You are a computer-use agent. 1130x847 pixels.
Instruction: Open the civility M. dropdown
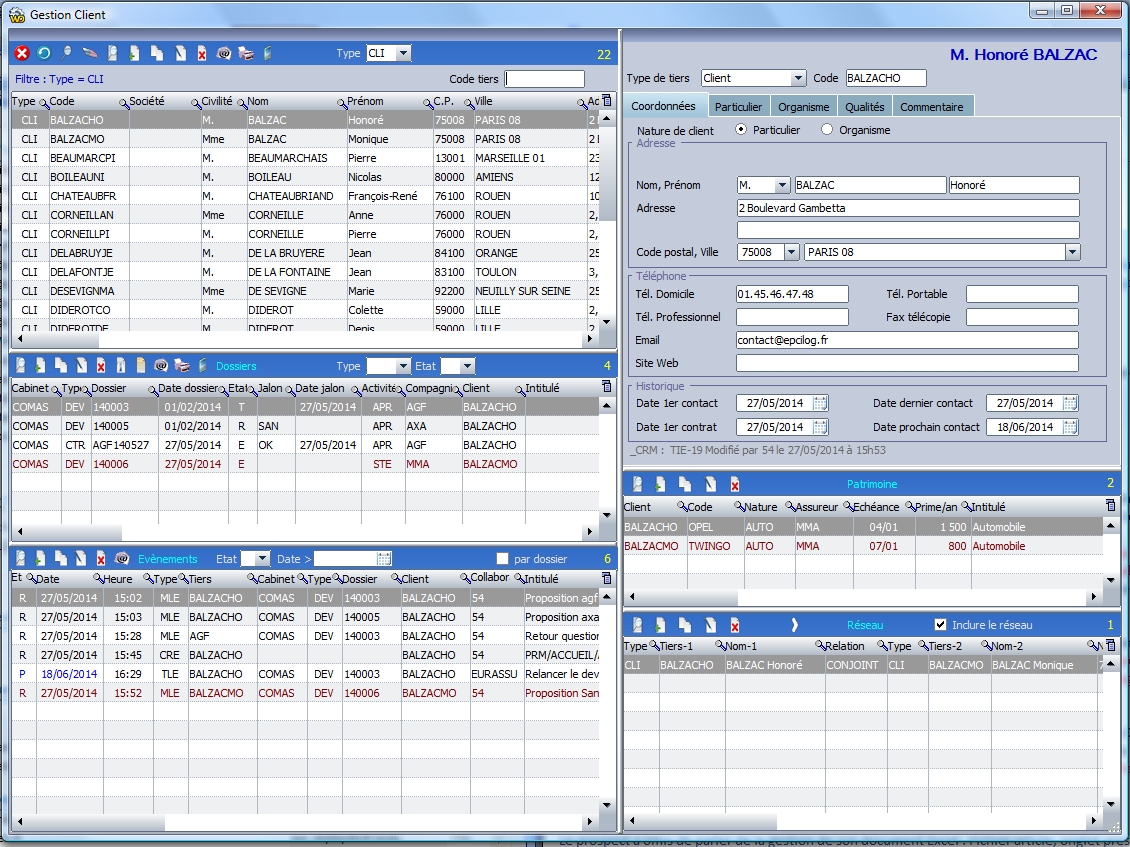point(782,185)
